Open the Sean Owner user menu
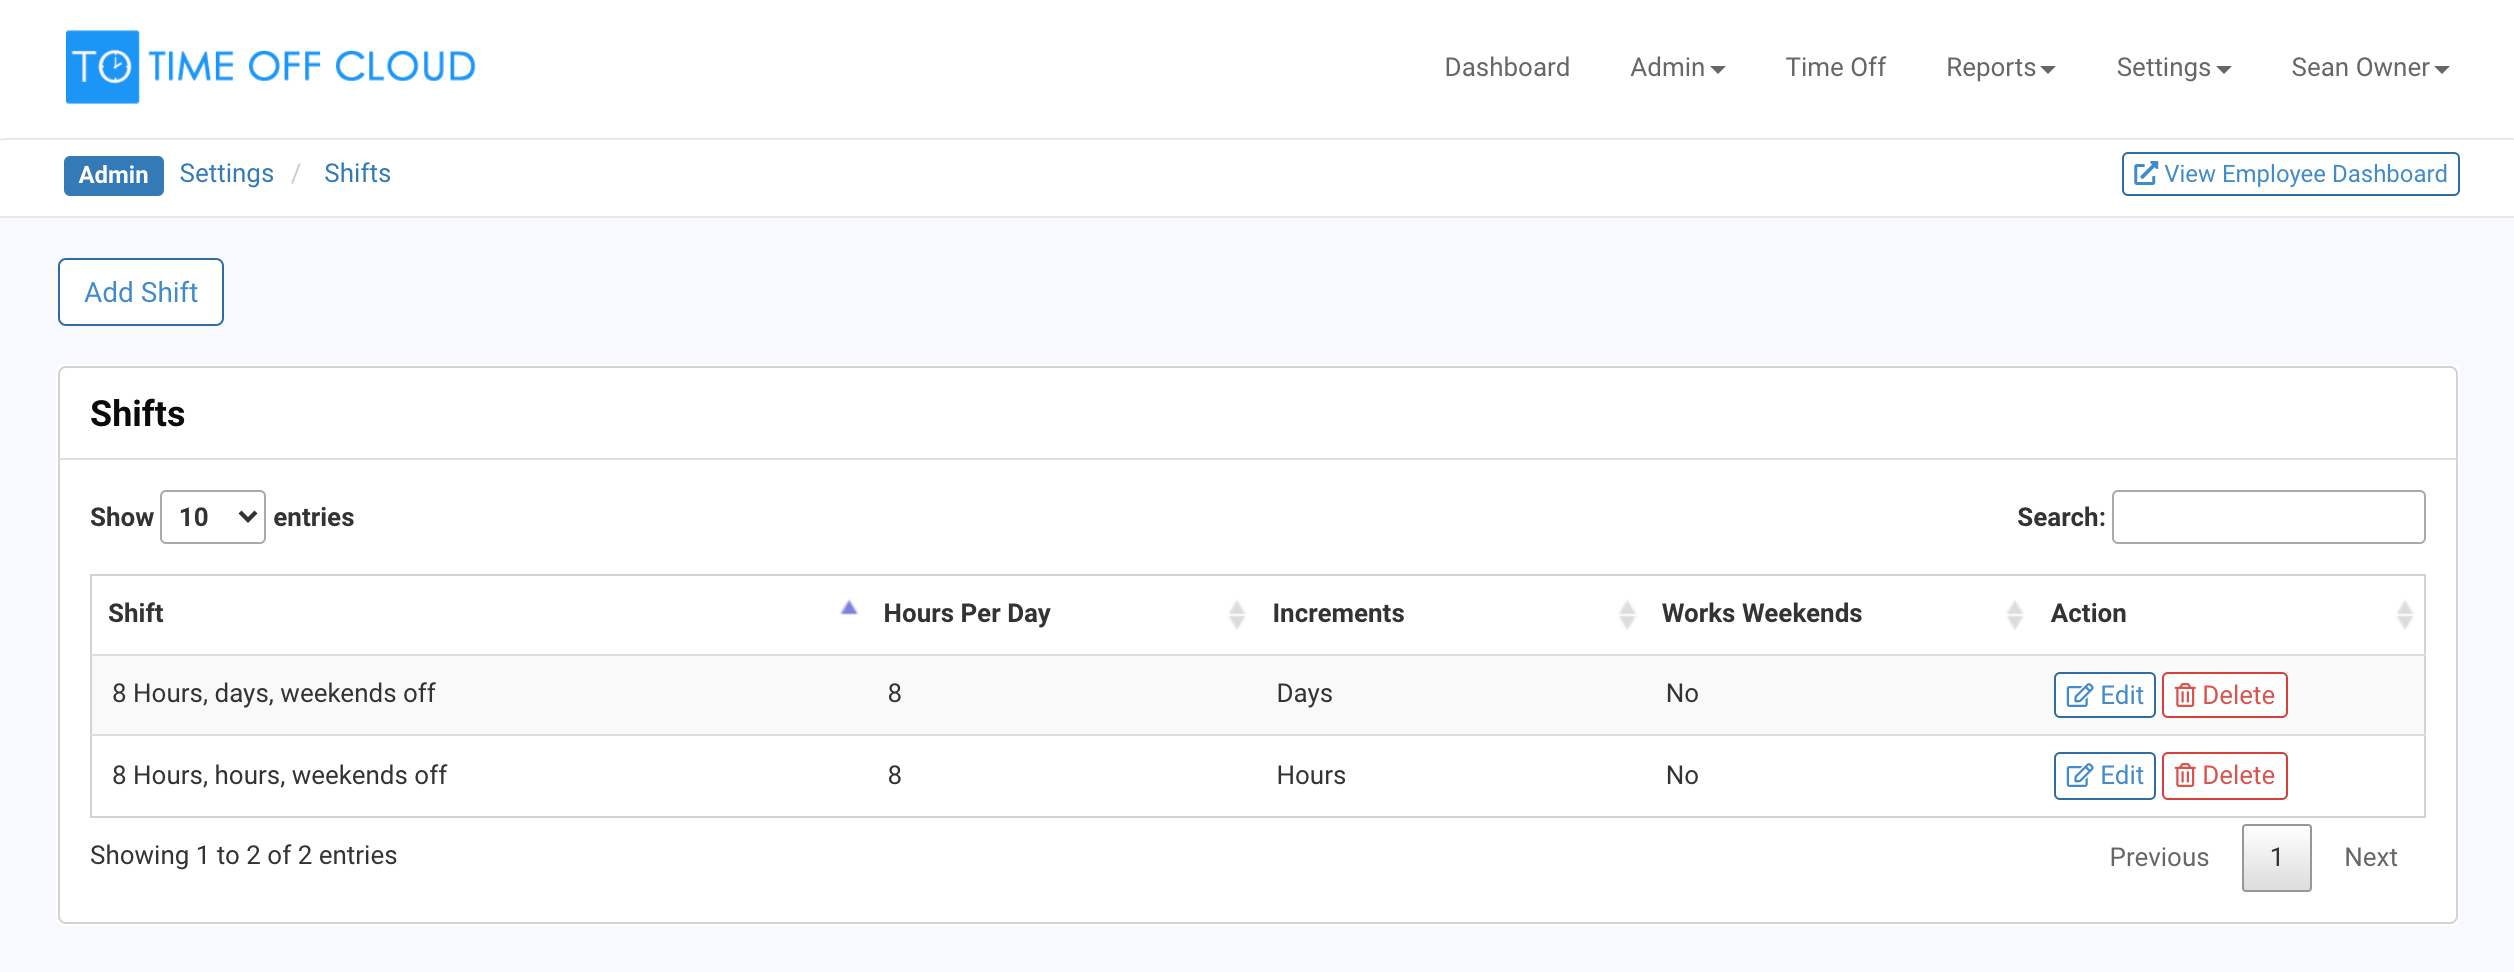The width and height of the screenshot is (2514, 972). [2369, 67]
